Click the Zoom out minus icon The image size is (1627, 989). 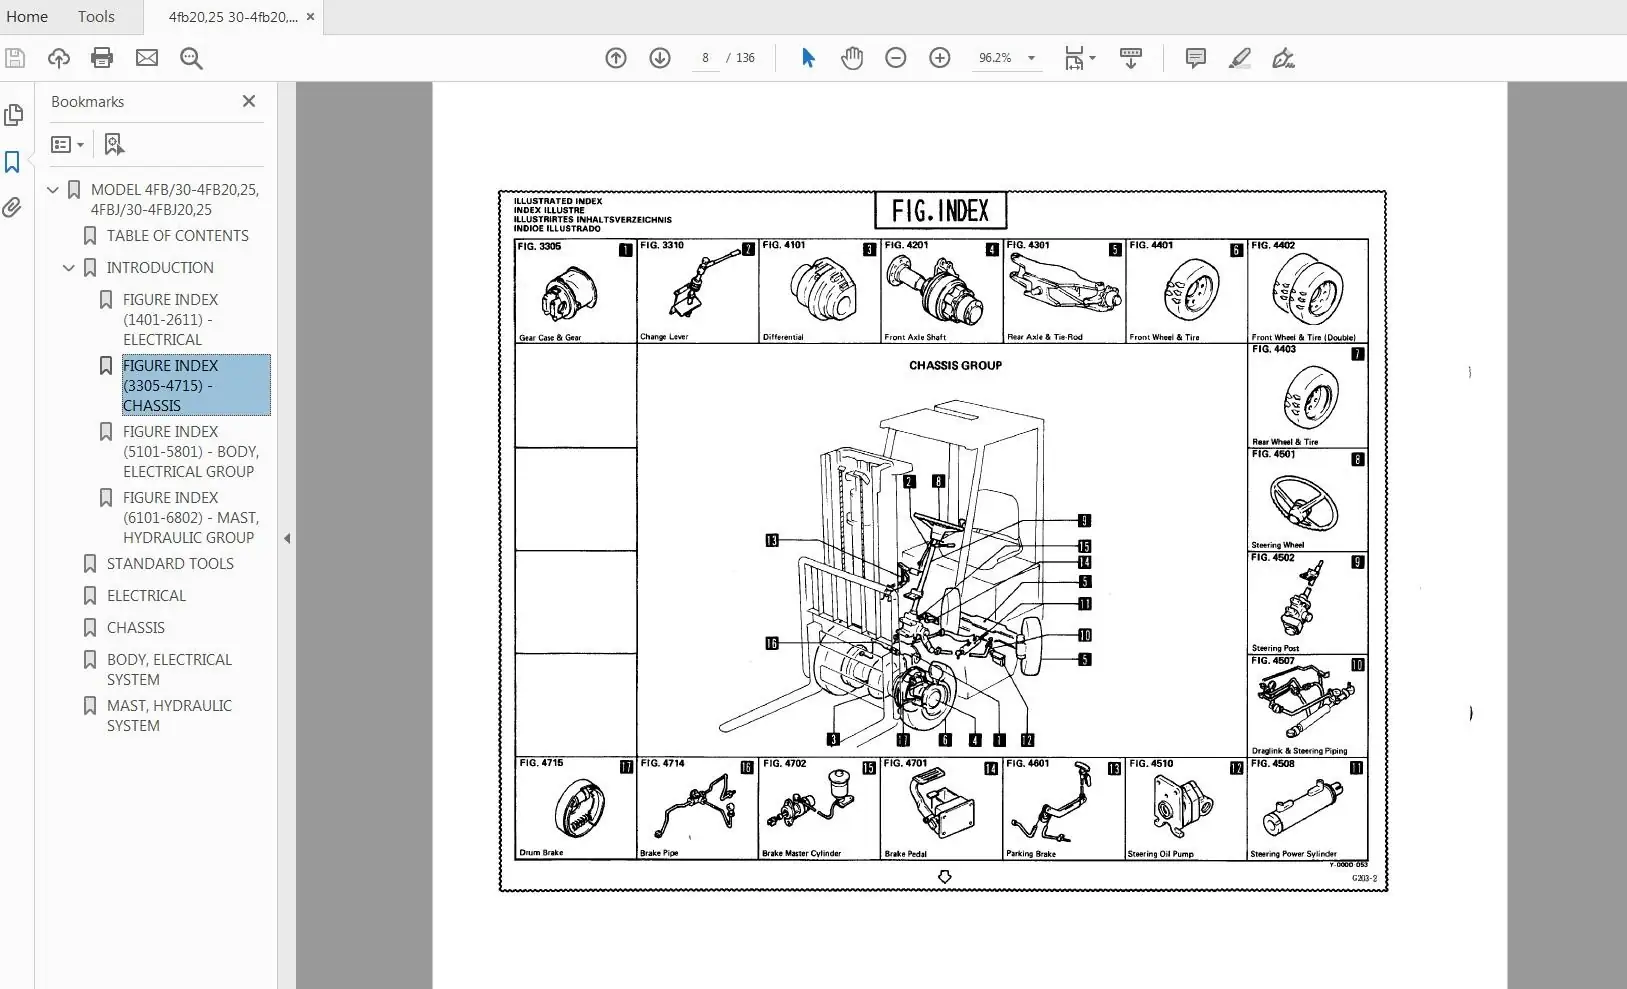point(896,58)
